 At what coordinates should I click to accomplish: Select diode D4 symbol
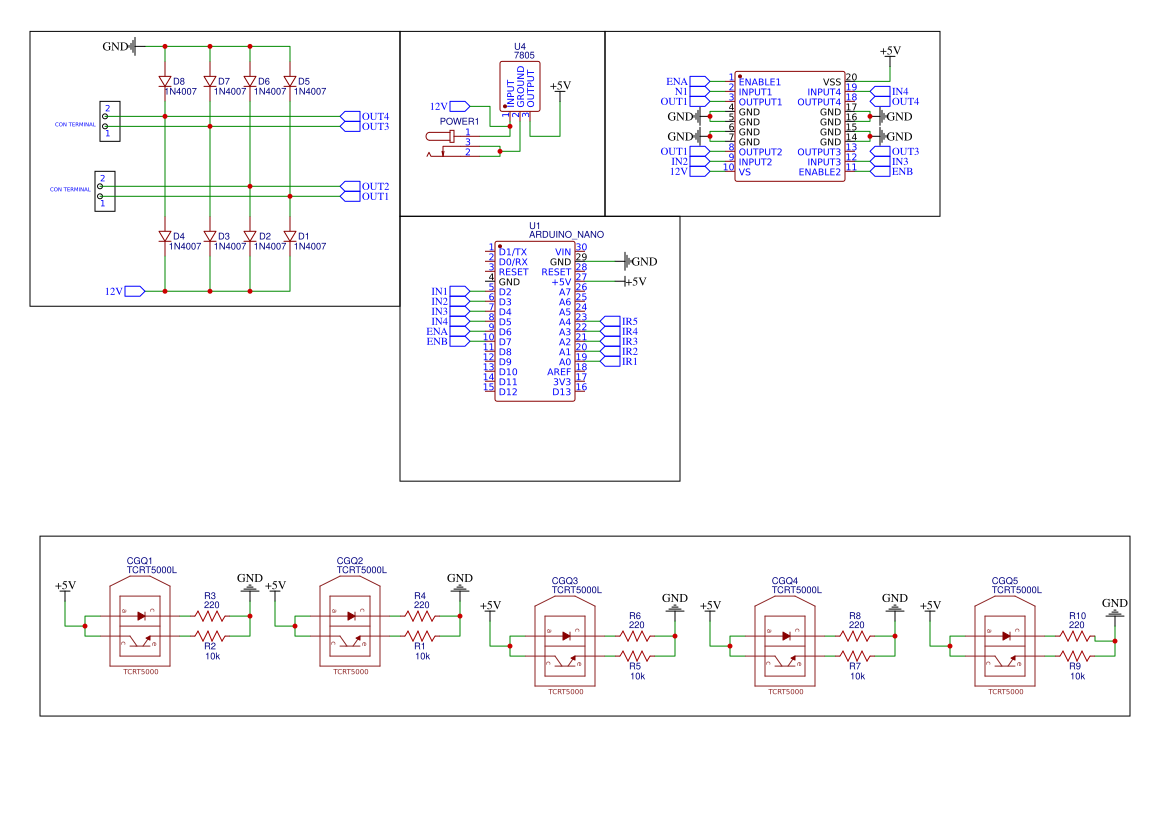tap(165, 236)
